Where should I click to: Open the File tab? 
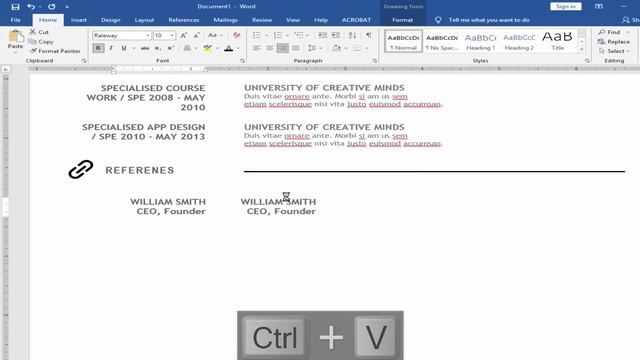[x=16, y=20]
